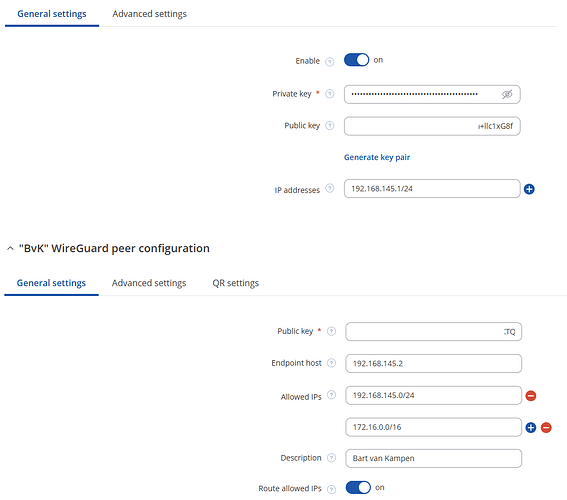Toggle the Enable switch off
The image size is (567, 500).
click(356, 60)
